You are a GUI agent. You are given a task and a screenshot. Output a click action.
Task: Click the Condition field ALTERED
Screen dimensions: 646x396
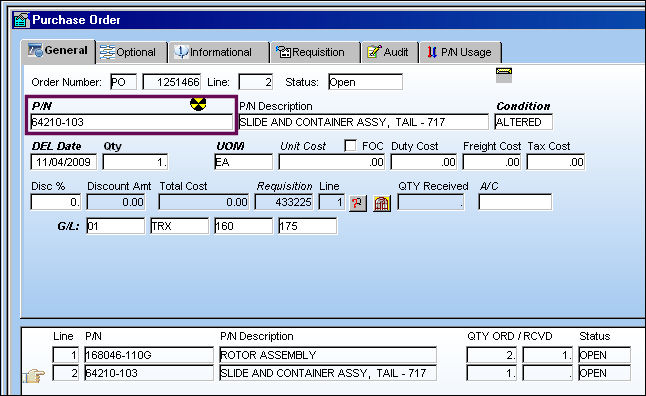point(524,122)
